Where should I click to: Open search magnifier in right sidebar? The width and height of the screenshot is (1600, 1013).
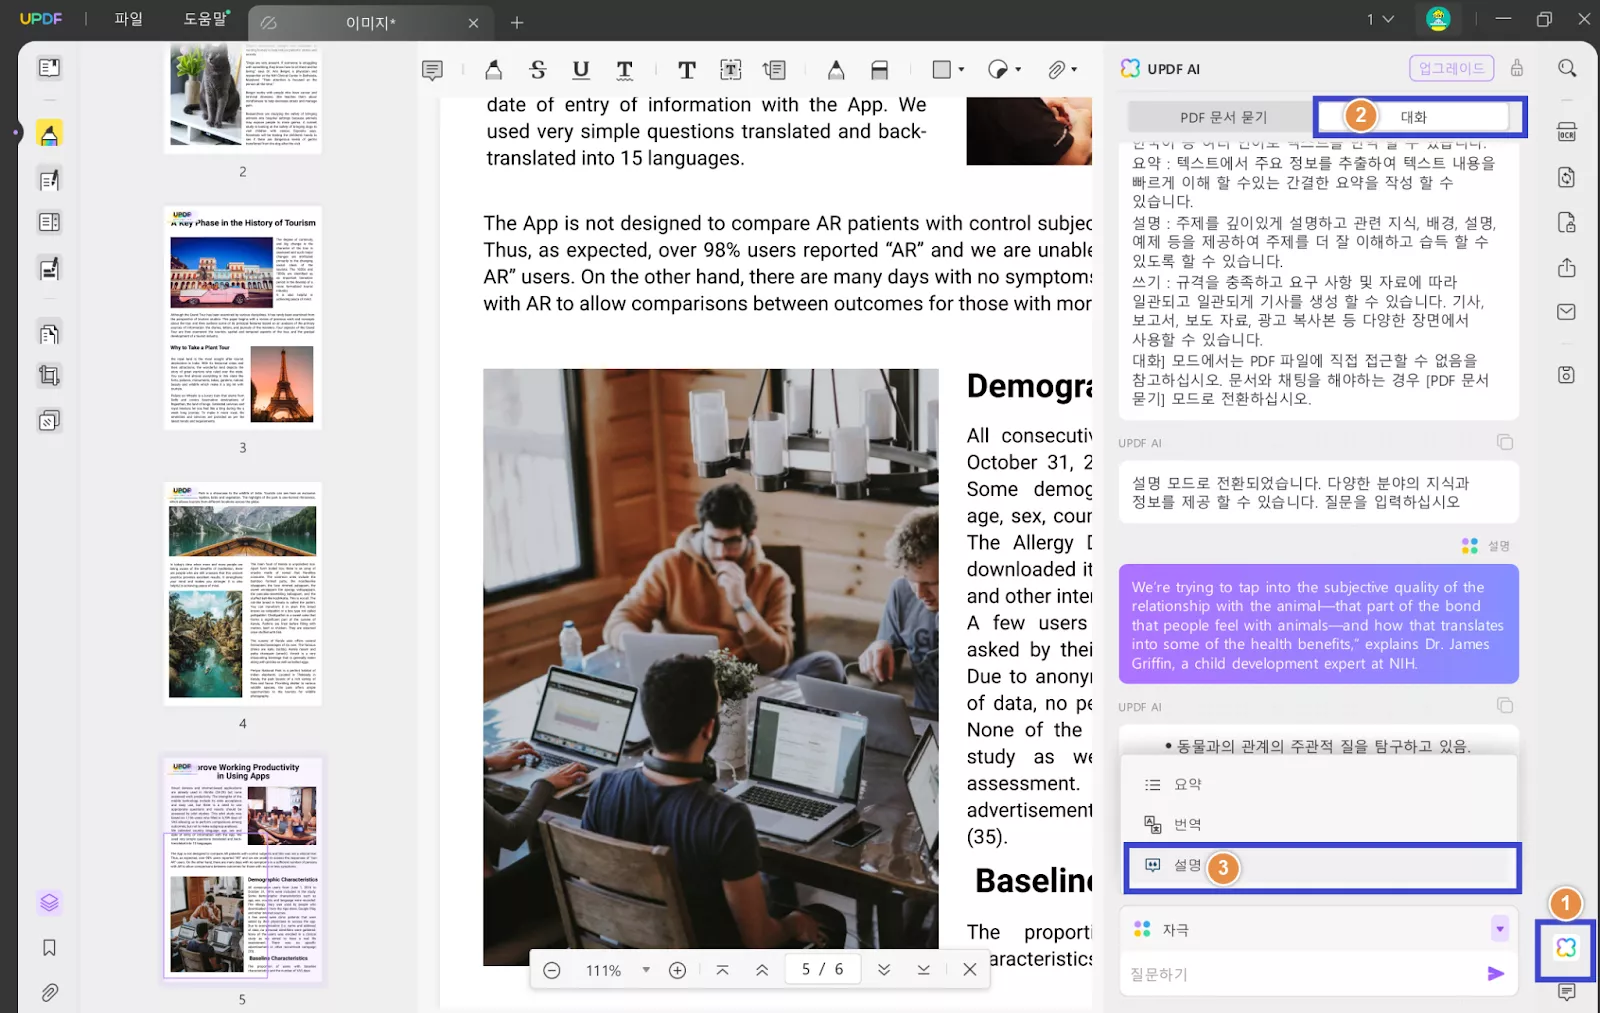click(1567, 68)
